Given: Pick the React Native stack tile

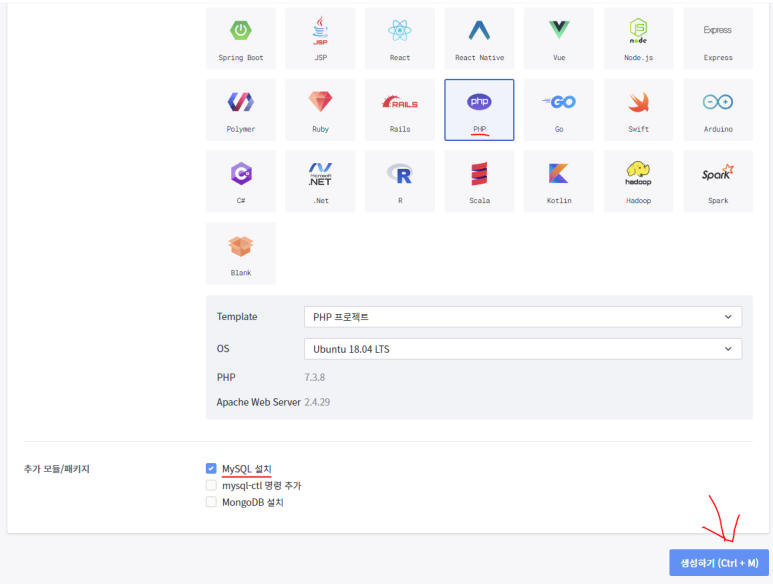Looking at the screenshot, I should point(479,38).
